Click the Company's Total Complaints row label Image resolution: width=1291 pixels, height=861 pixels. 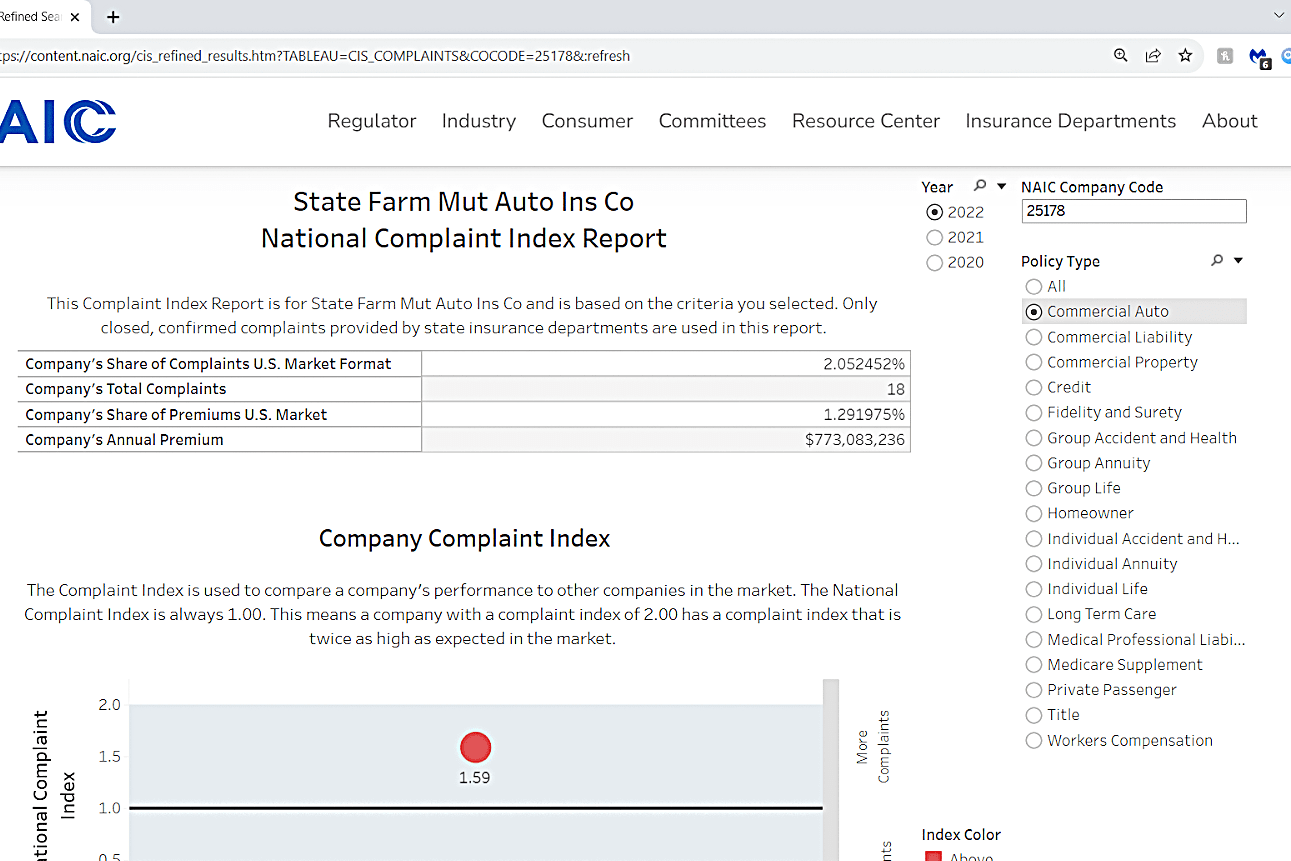[x=126, y=389]
